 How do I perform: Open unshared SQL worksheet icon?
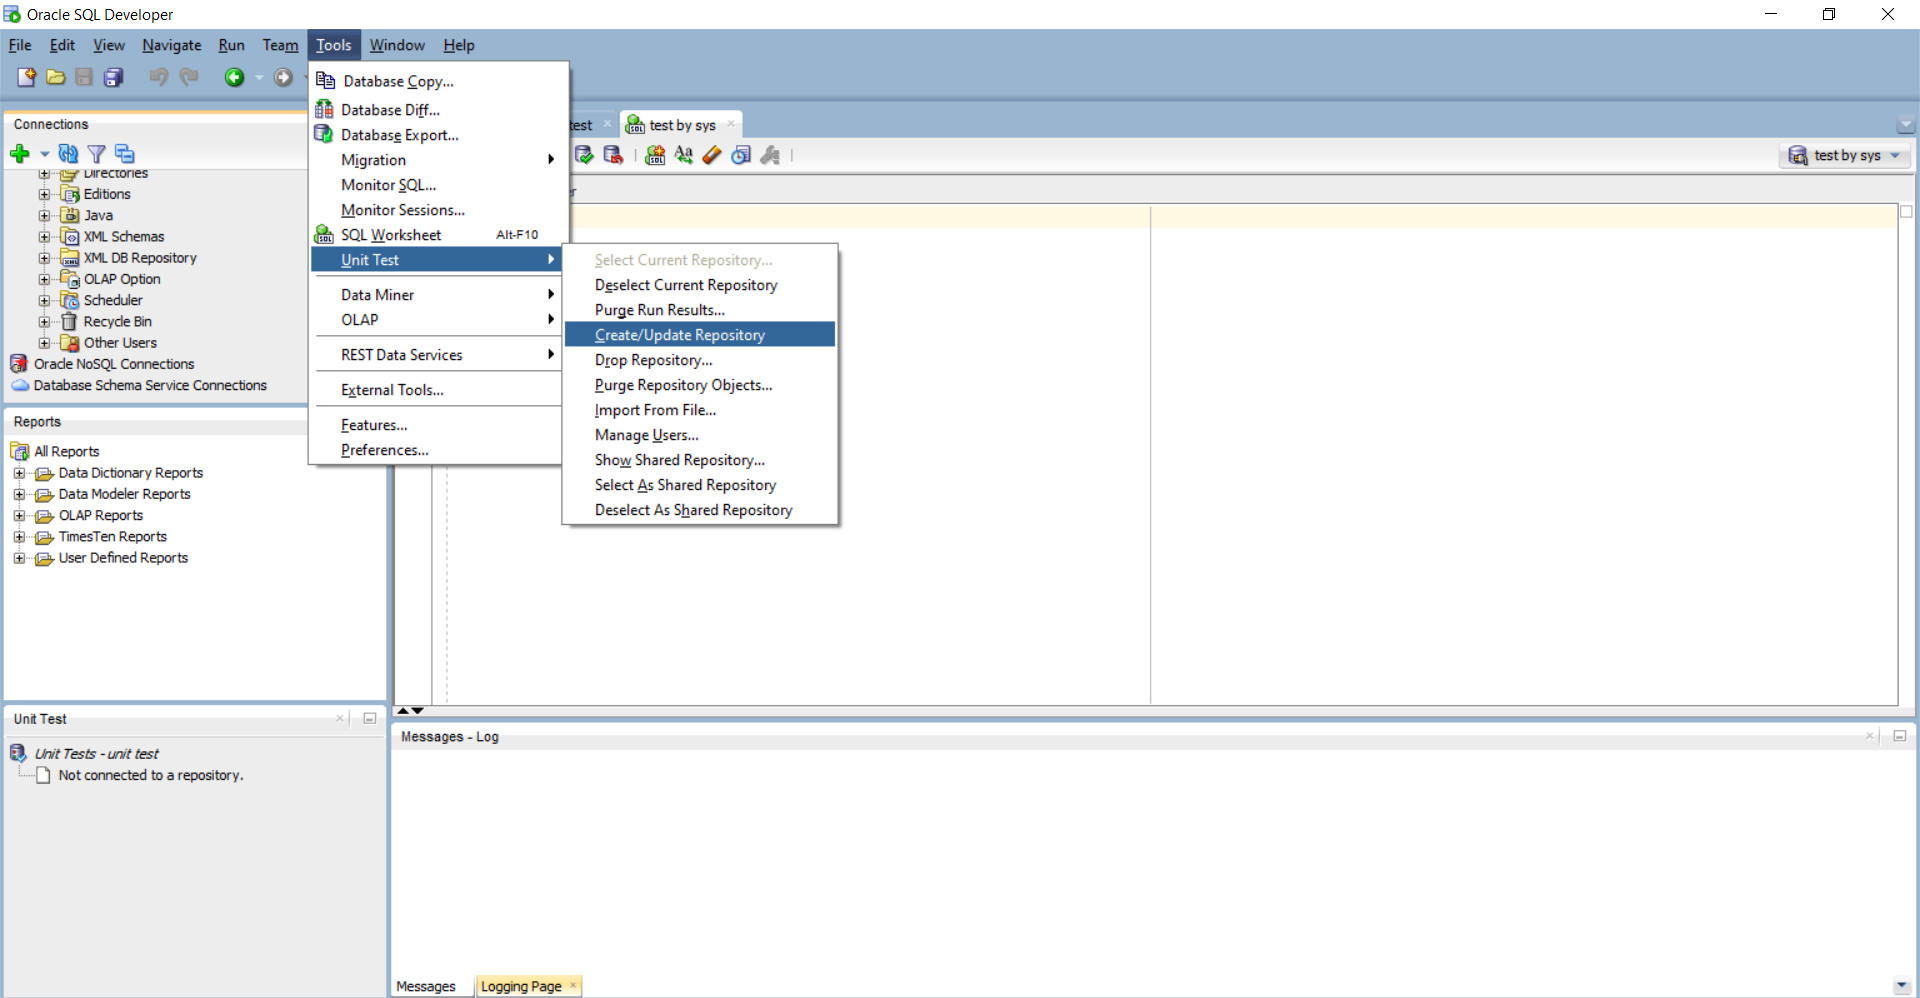[655, 155]
